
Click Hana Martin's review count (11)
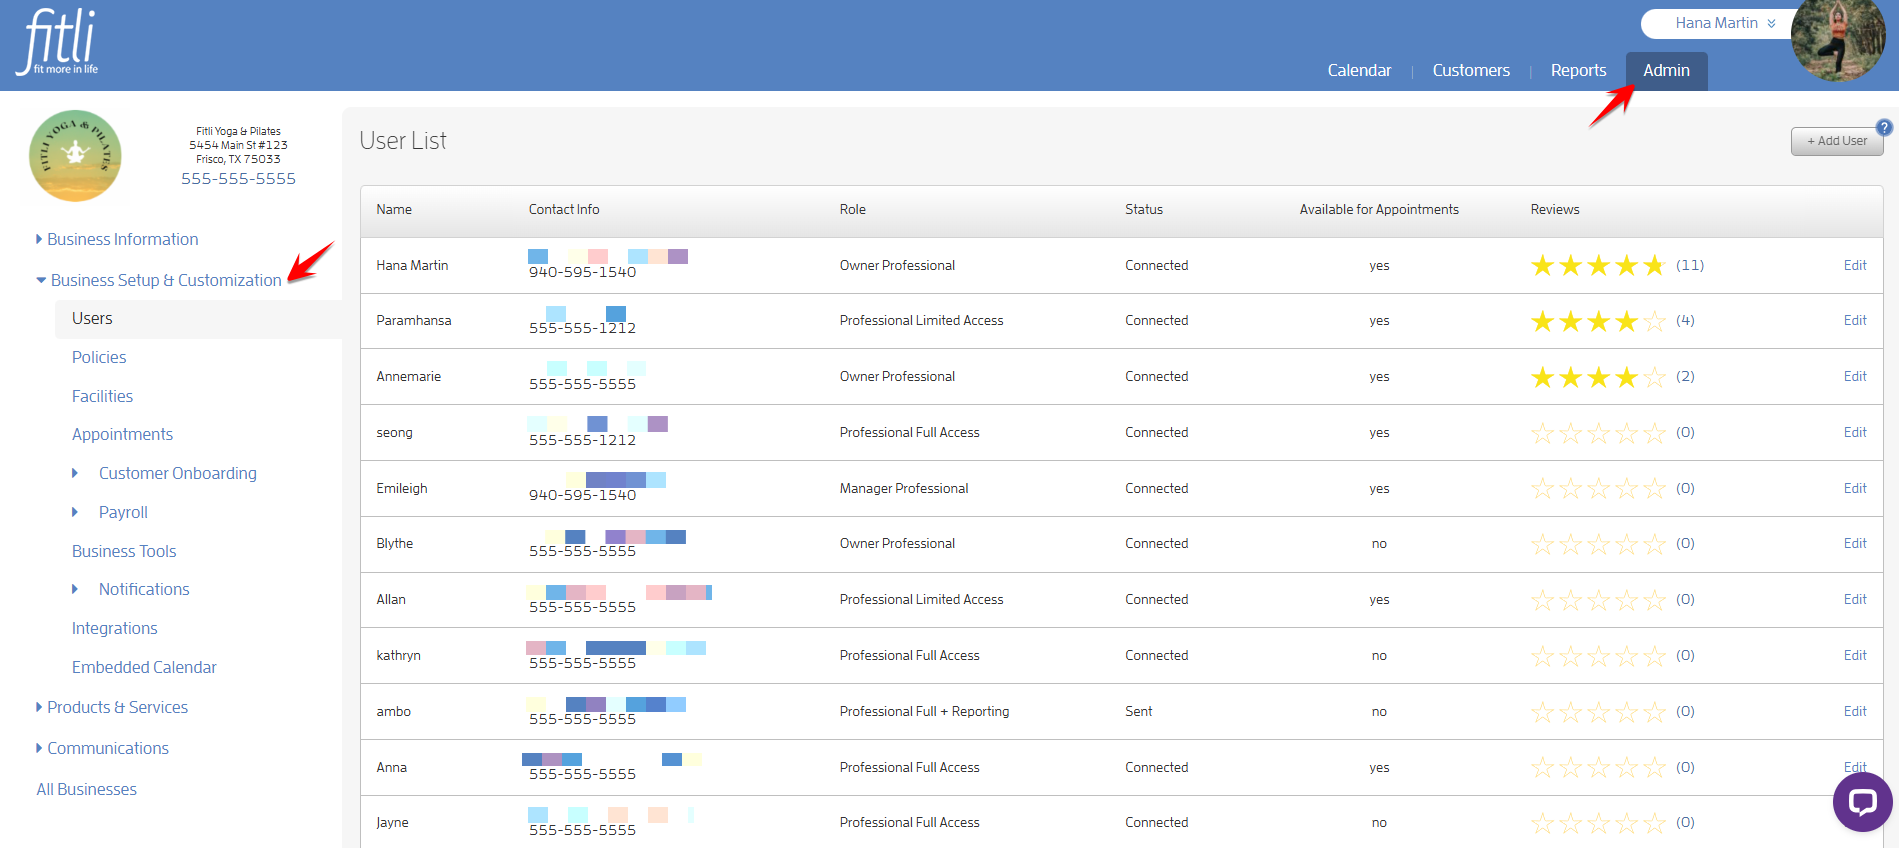click(1690, 265)
